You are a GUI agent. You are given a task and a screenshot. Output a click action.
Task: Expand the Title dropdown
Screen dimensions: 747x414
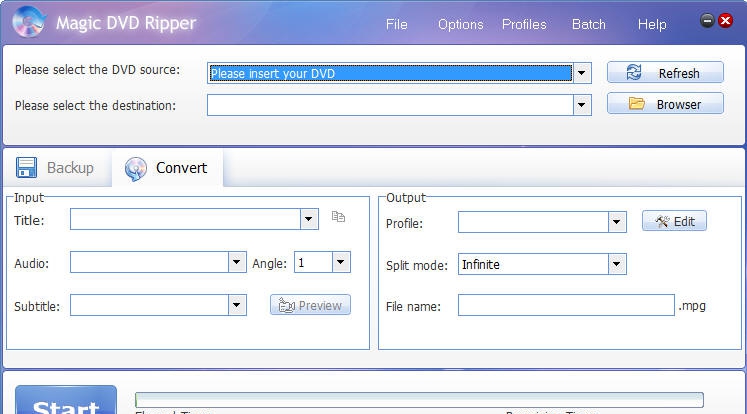pyautogui.click(x=309, y=219)
